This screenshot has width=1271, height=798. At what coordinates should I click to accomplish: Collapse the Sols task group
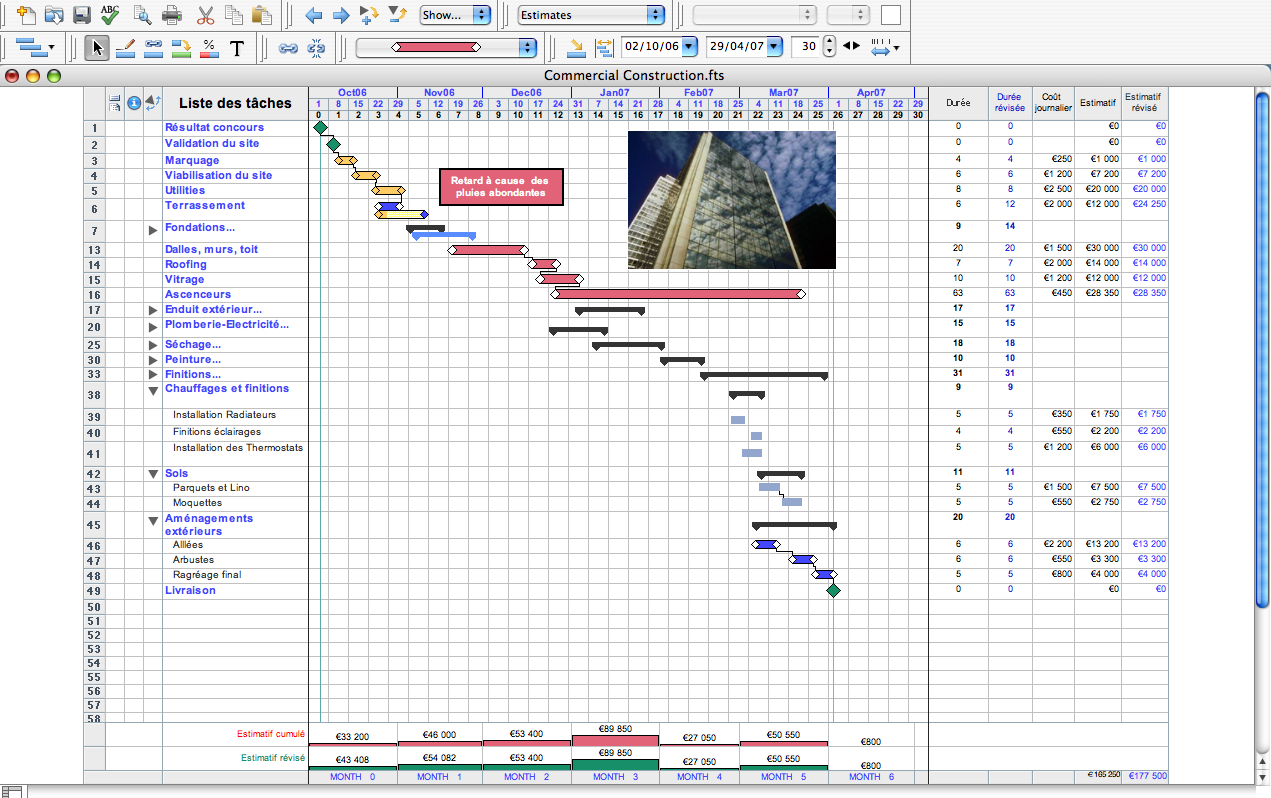tap(153, 474)
